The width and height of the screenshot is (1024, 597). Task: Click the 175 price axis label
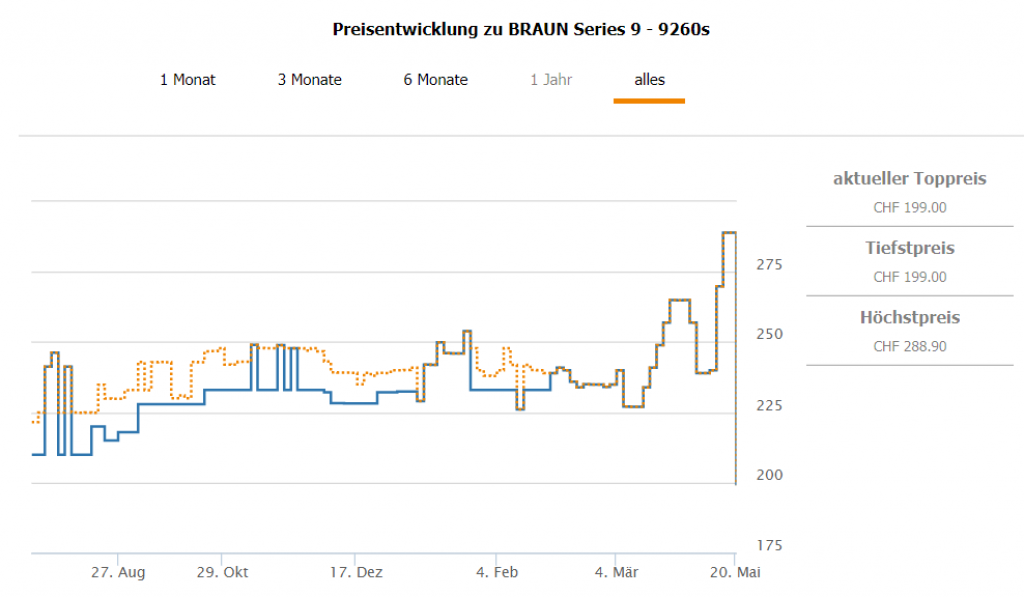point(769,545)
